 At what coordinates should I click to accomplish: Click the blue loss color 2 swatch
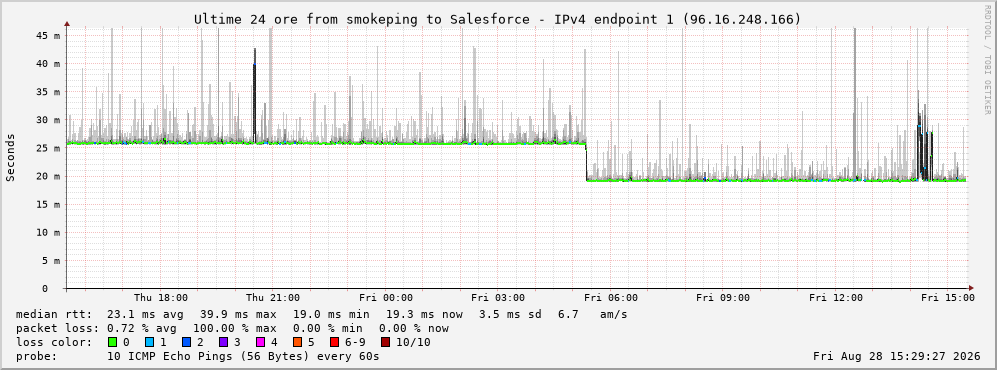click(186, 342)
